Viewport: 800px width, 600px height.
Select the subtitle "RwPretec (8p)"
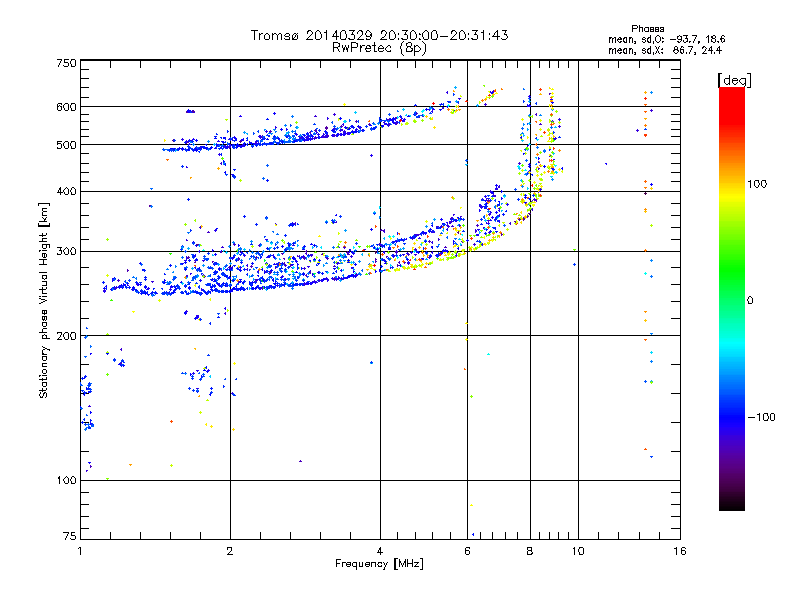[x=379, y=48]
